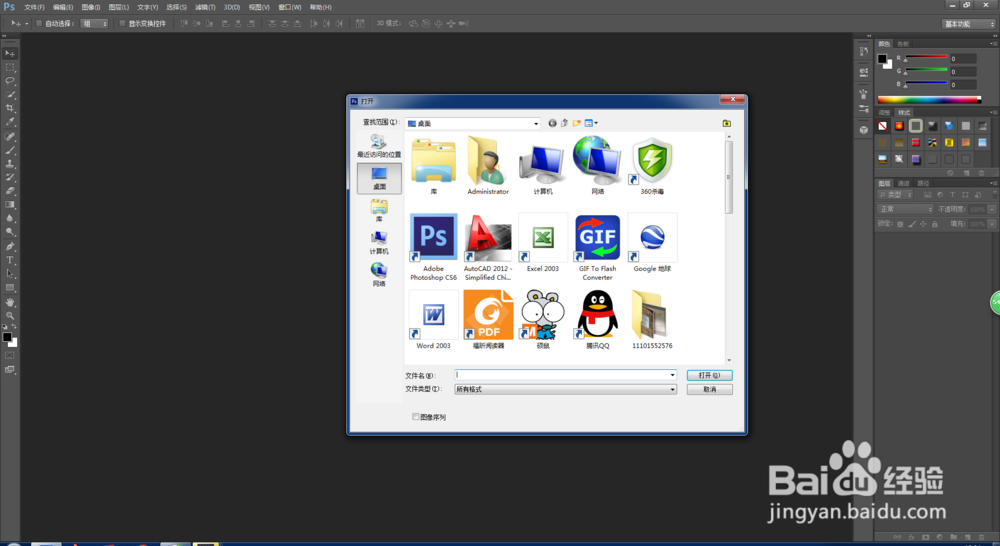This screenshot has width=1000, height=546.
Task: Select the Rectangle shape tool
Action: tap(10, 288)
